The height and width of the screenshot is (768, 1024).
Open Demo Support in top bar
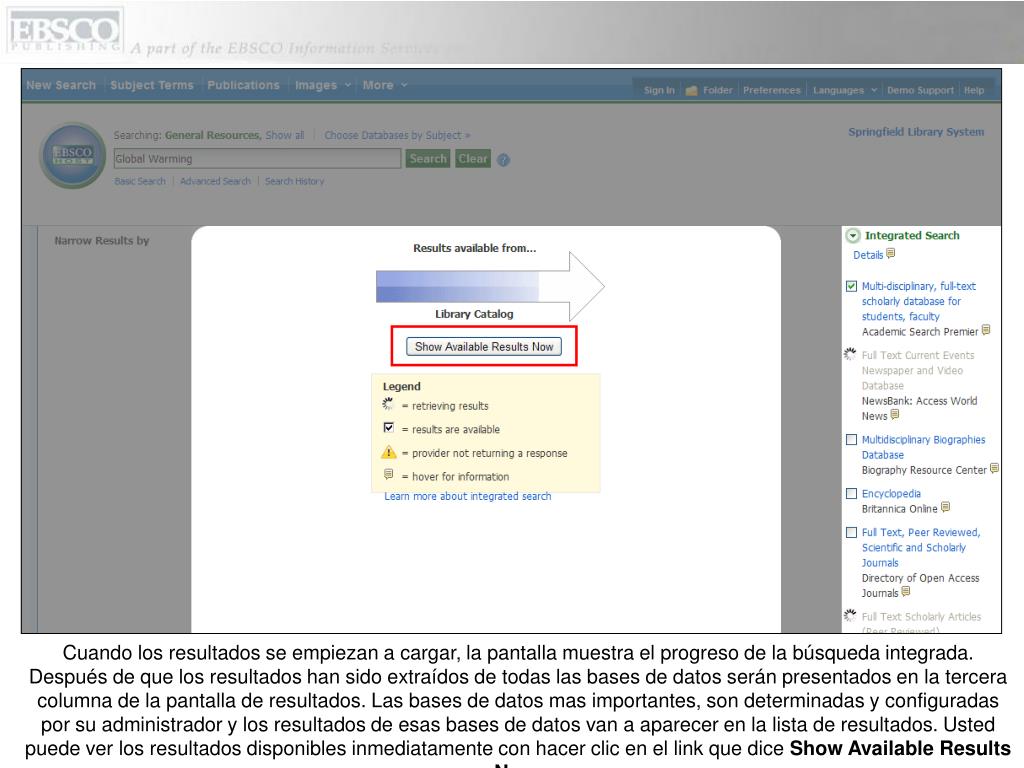[920, 90]
